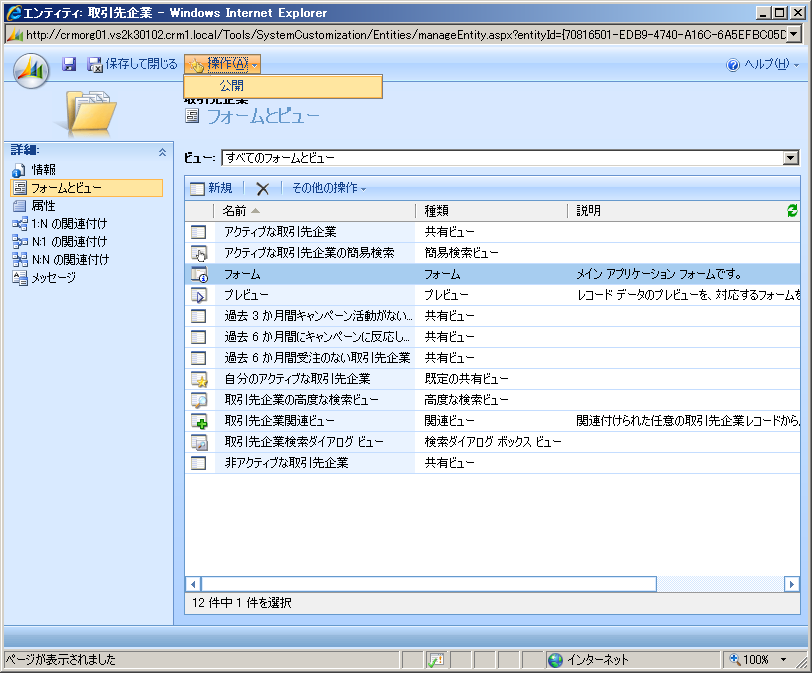Click the delete X icon
This screenshot has width=812, height=673.
pyautogui.click(x=263, y=189)
